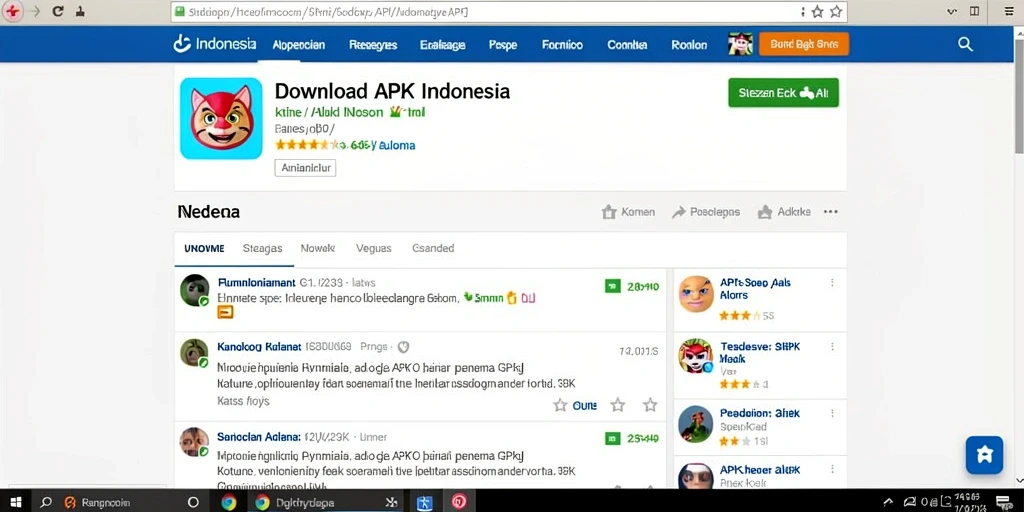Switch to the Veguas tab

point(374,248)
